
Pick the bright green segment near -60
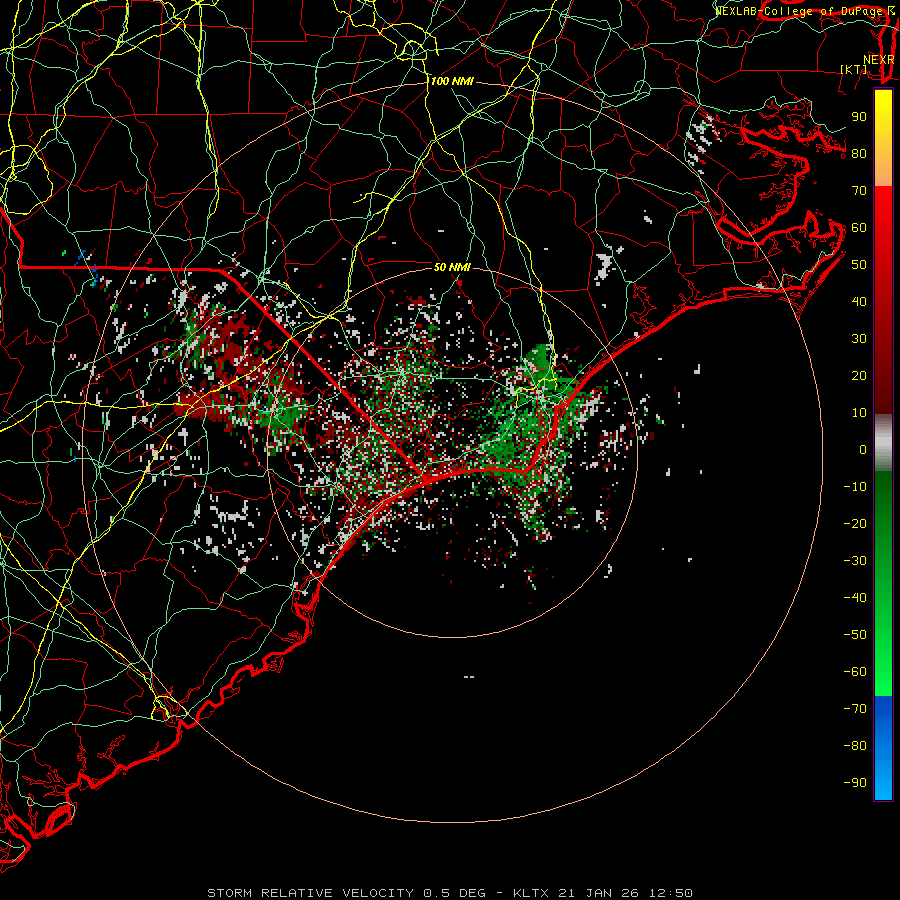click(x=883, y=677)
